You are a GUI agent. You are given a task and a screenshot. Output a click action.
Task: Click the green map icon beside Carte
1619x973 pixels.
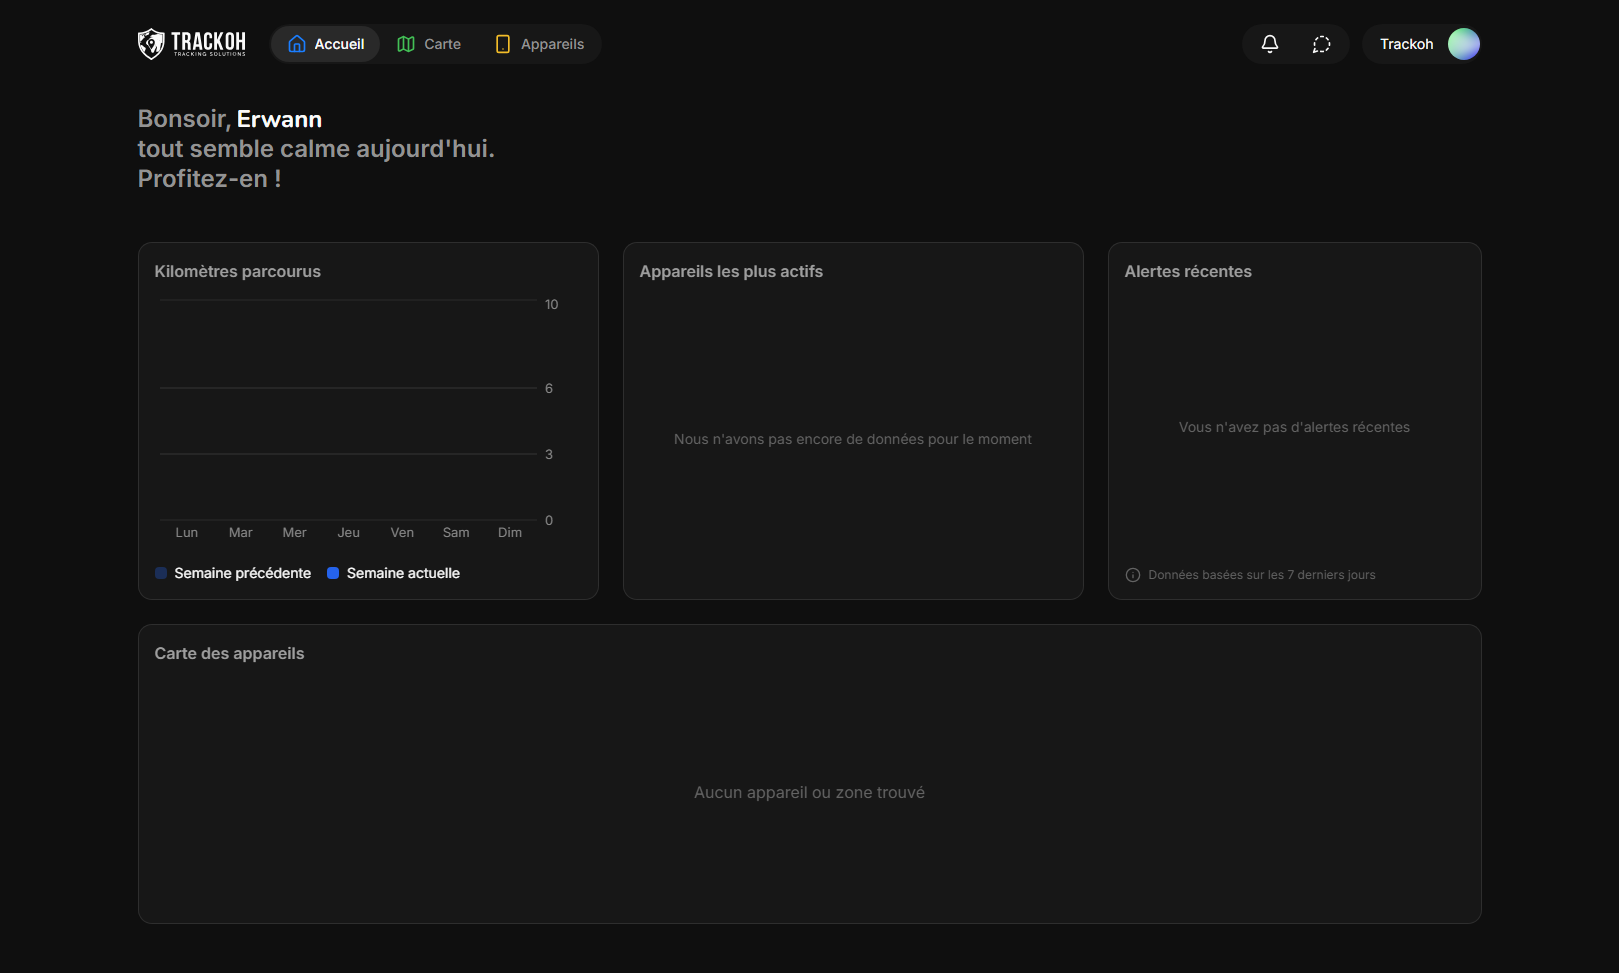(x=406, y=44)
